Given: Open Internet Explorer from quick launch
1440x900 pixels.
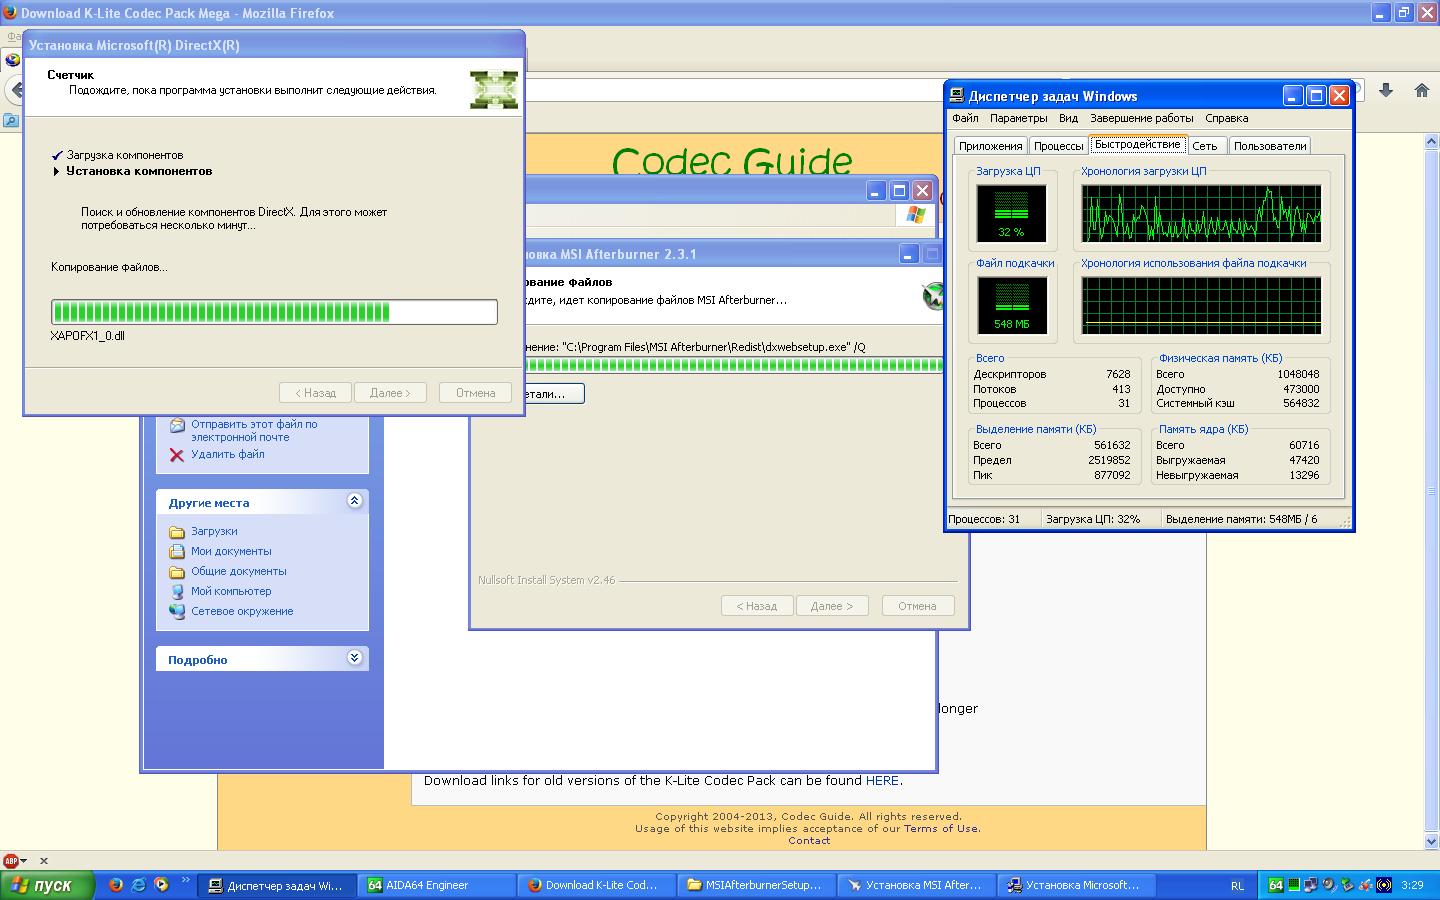Looking at the screenshot, I should click(x=139, y=885).
